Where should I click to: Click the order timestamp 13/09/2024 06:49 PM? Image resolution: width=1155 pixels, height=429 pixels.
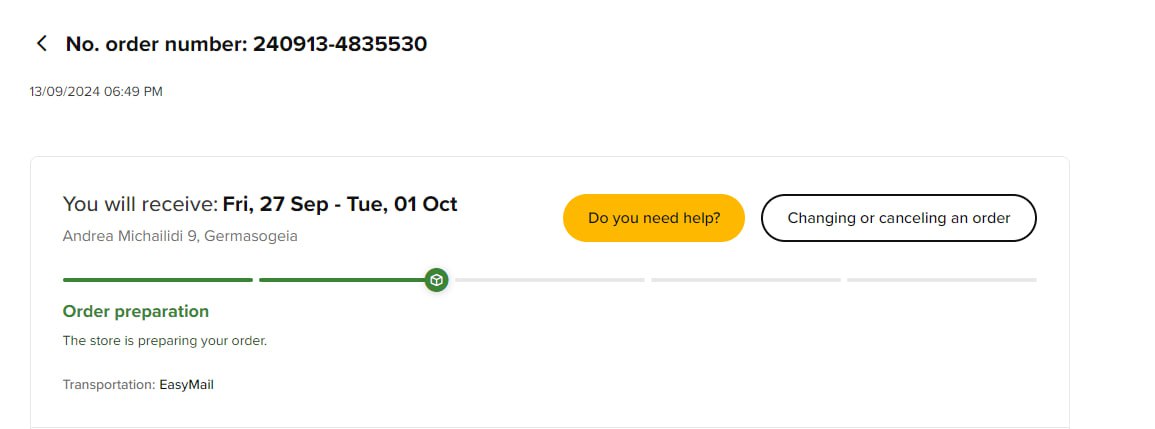pos(96,92)
